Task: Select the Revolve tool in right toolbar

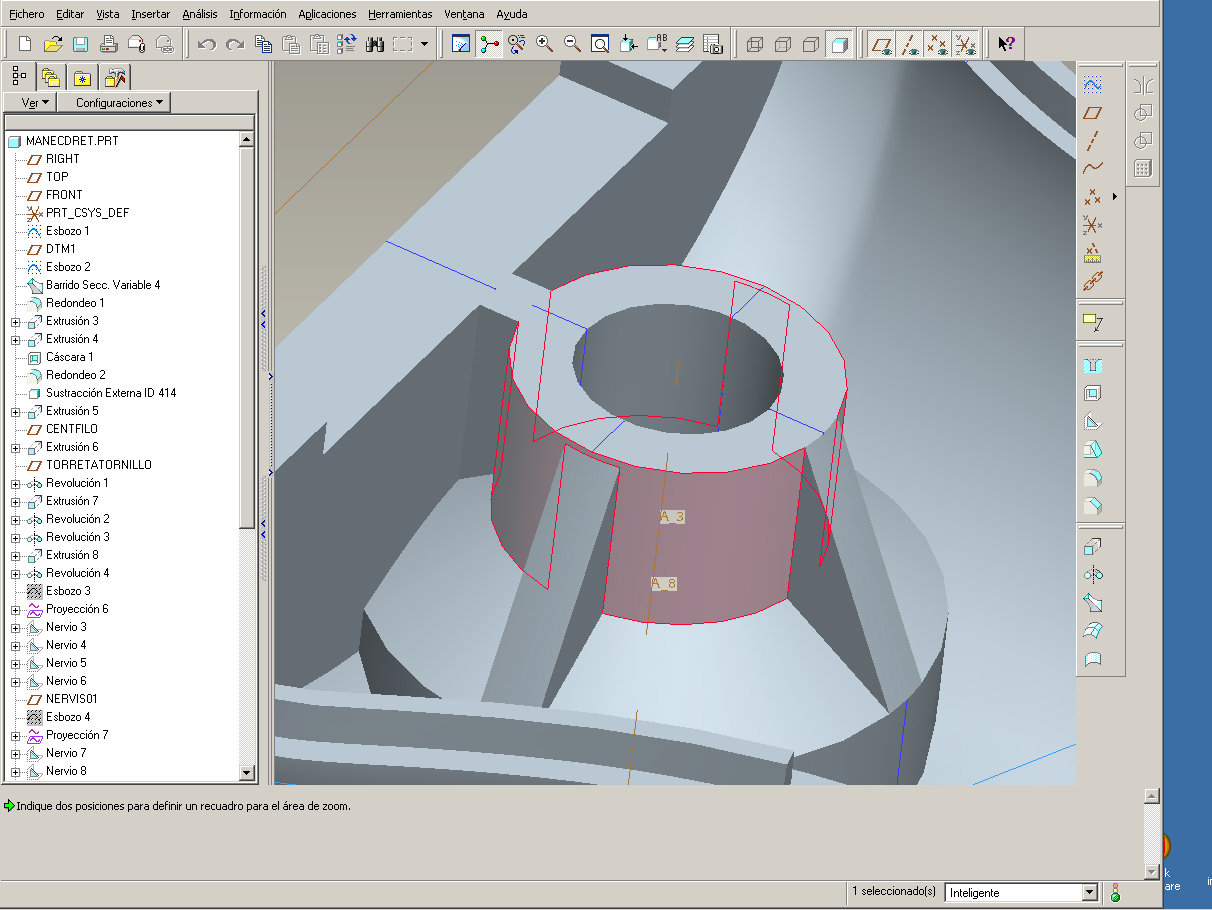Action: coord(1093,574)
